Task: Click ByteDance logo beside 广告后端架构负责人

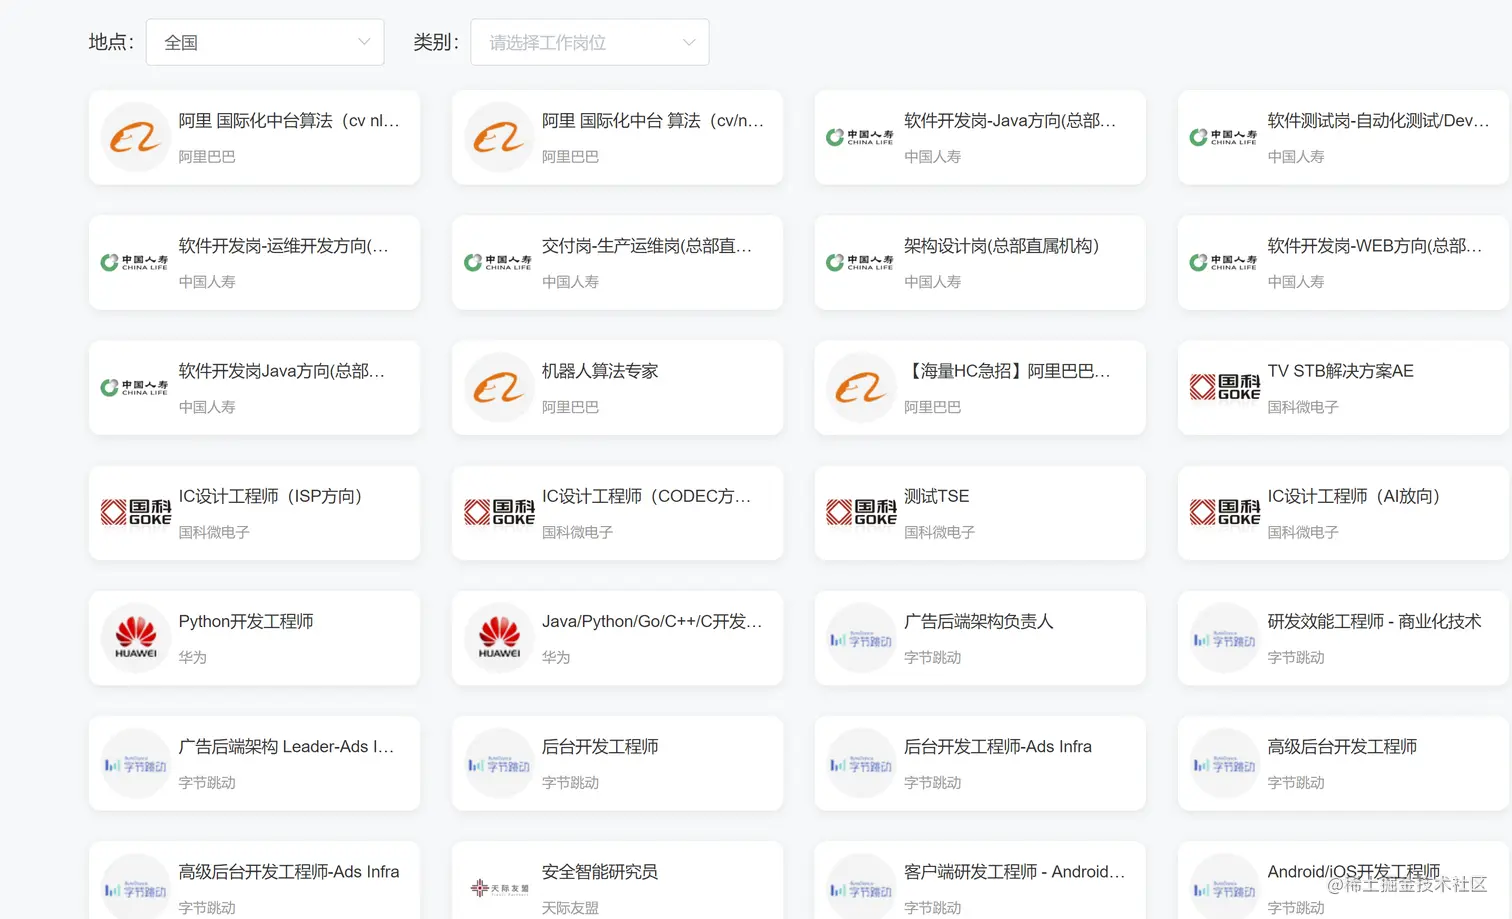Action: pyautogui.click(x=861, y=638)
